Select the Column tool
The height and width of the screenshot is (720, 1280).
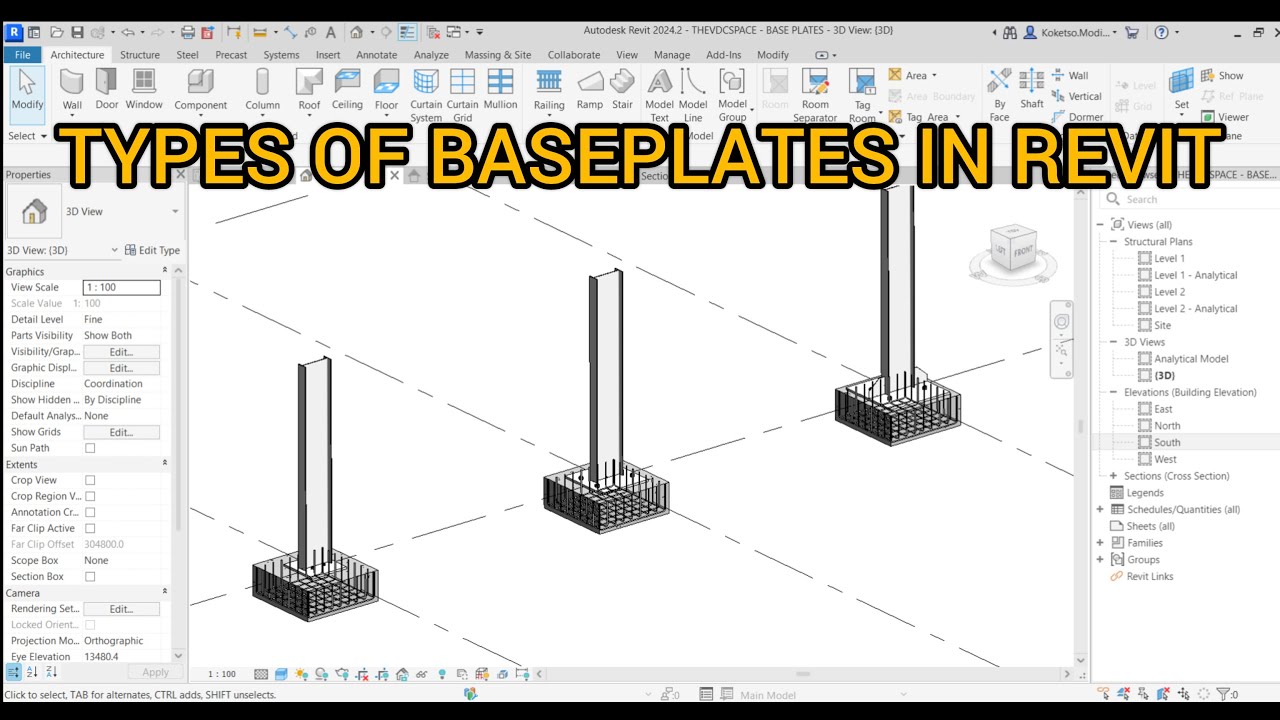262,89
